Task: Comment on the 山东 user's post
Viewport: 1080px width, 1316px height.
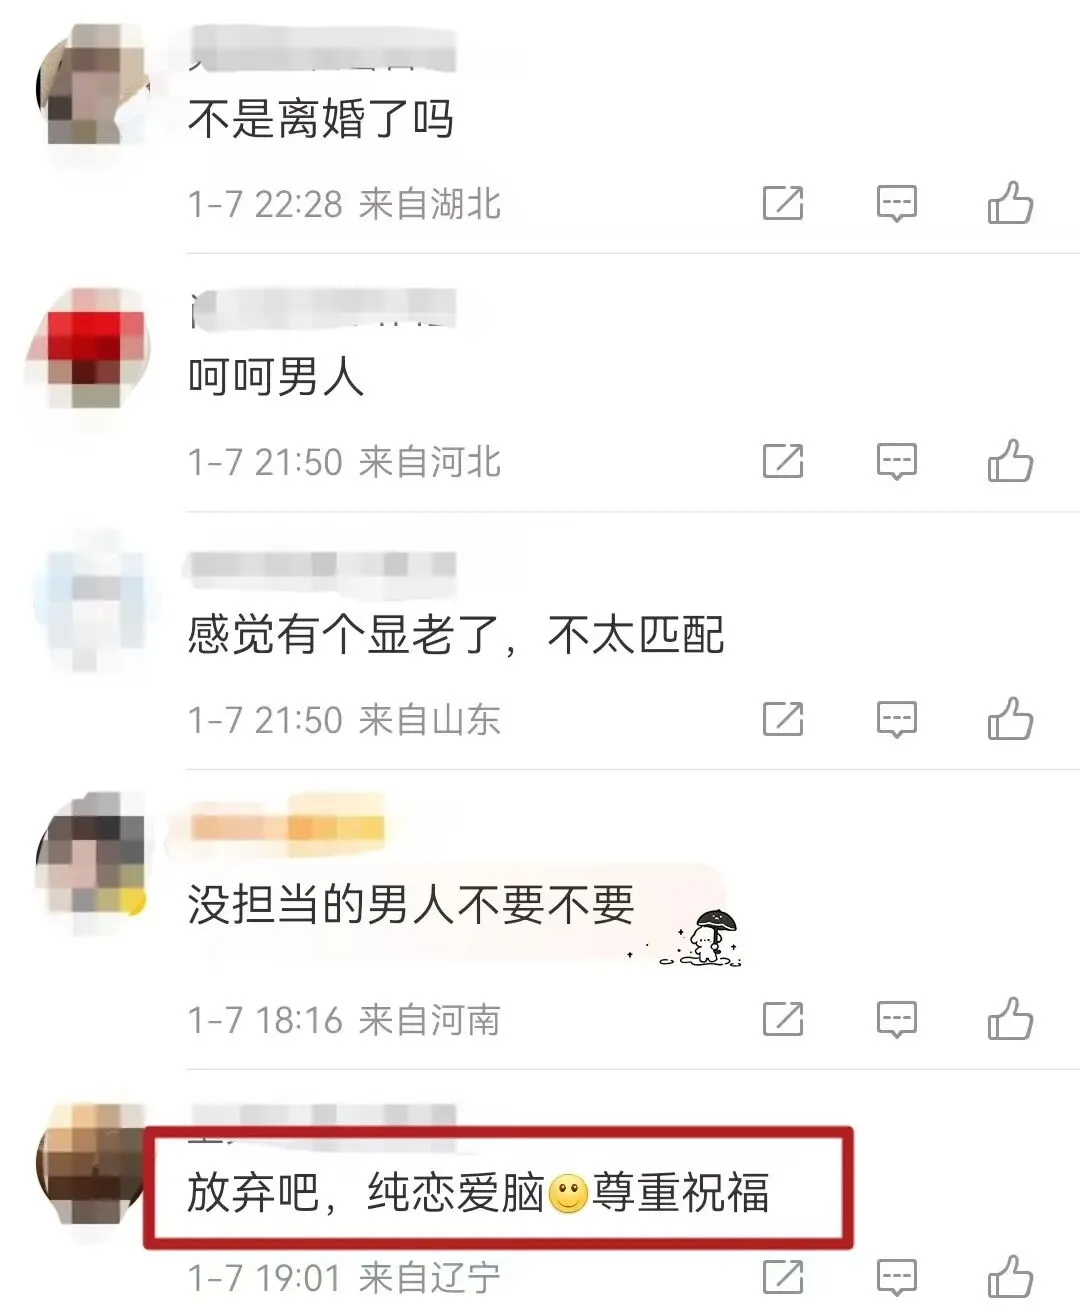Action: tap(896, 719)
